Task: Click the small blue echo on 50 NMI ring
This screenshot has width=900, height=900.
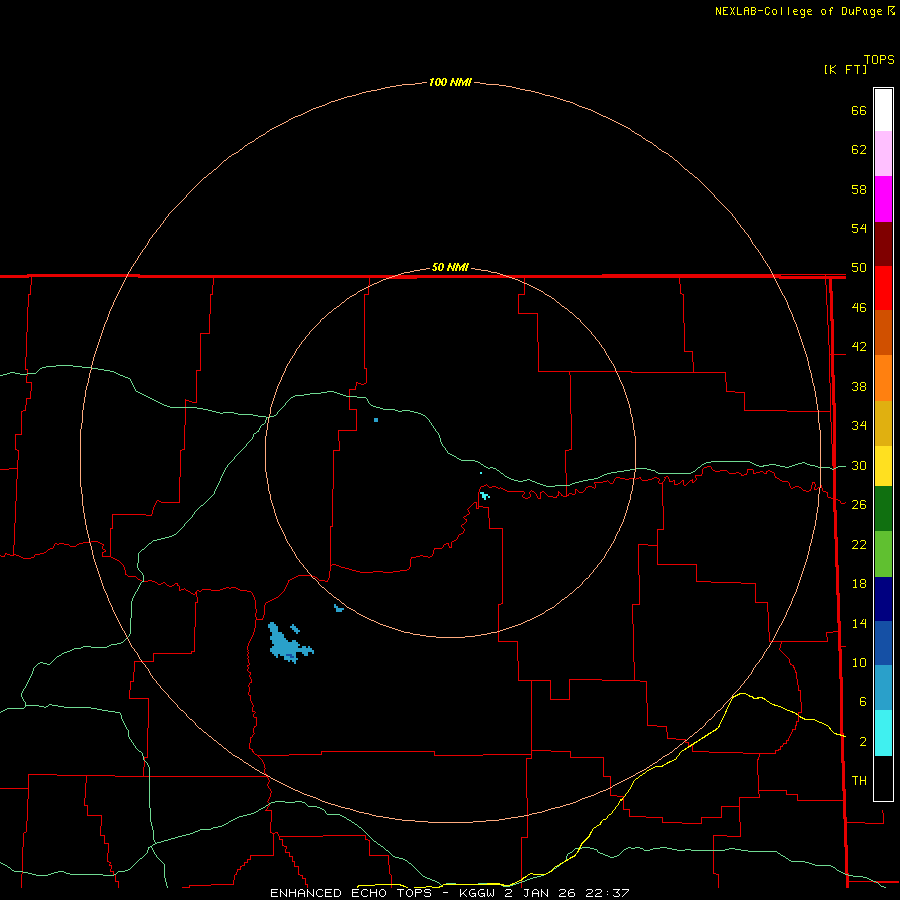Action: 339,608
